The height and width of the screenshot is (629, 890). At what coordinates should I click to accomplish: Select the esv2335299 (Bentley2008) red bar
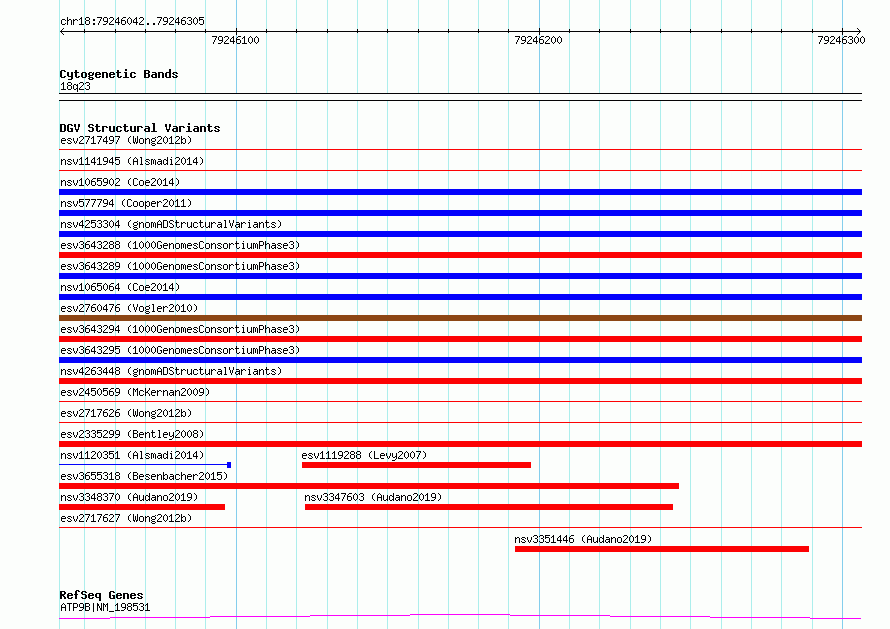tap(460, 444)
